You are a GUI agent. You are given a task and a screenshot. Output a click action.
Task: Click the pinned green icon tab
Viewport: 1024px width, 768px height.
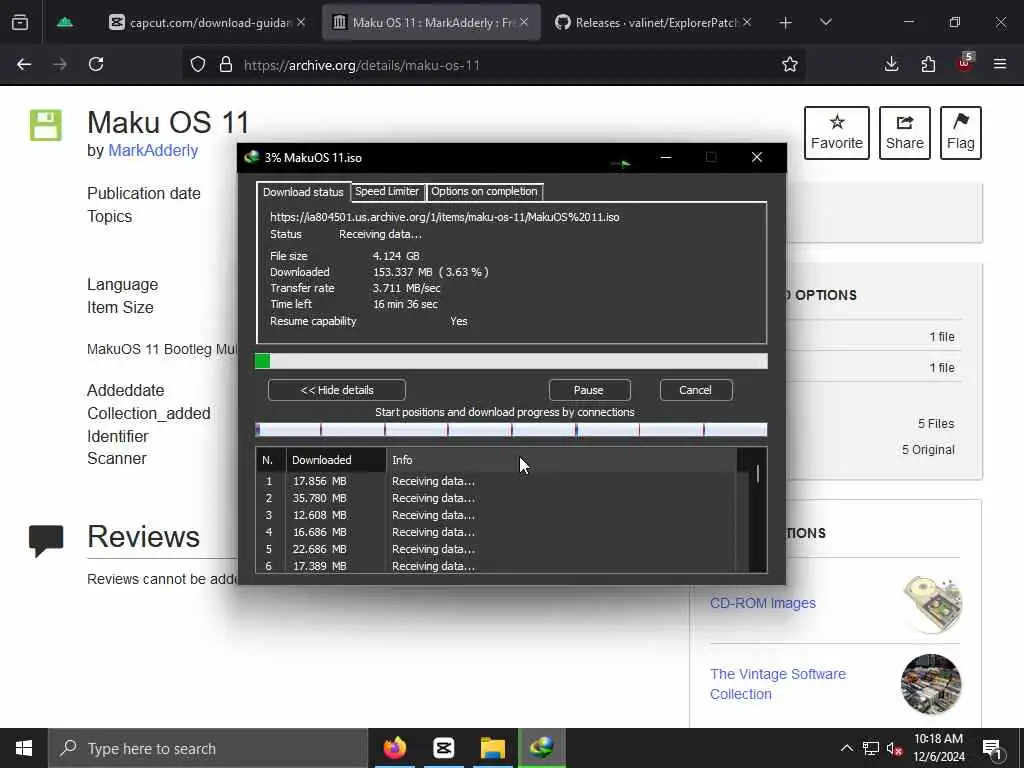(65, 23)
